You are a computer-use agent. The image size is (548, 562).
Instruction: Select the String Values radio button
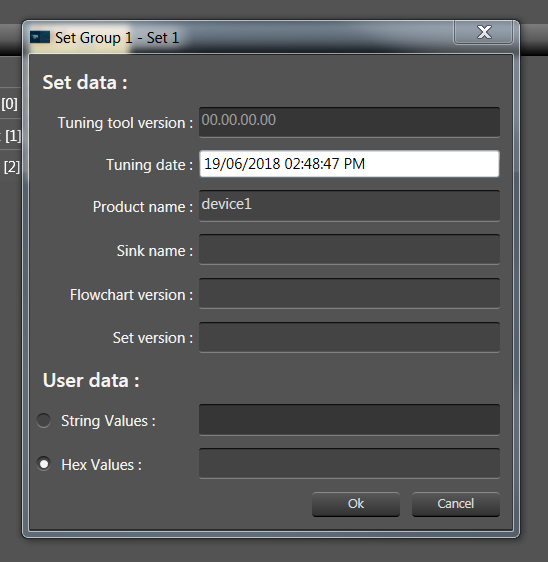point(44,420)
